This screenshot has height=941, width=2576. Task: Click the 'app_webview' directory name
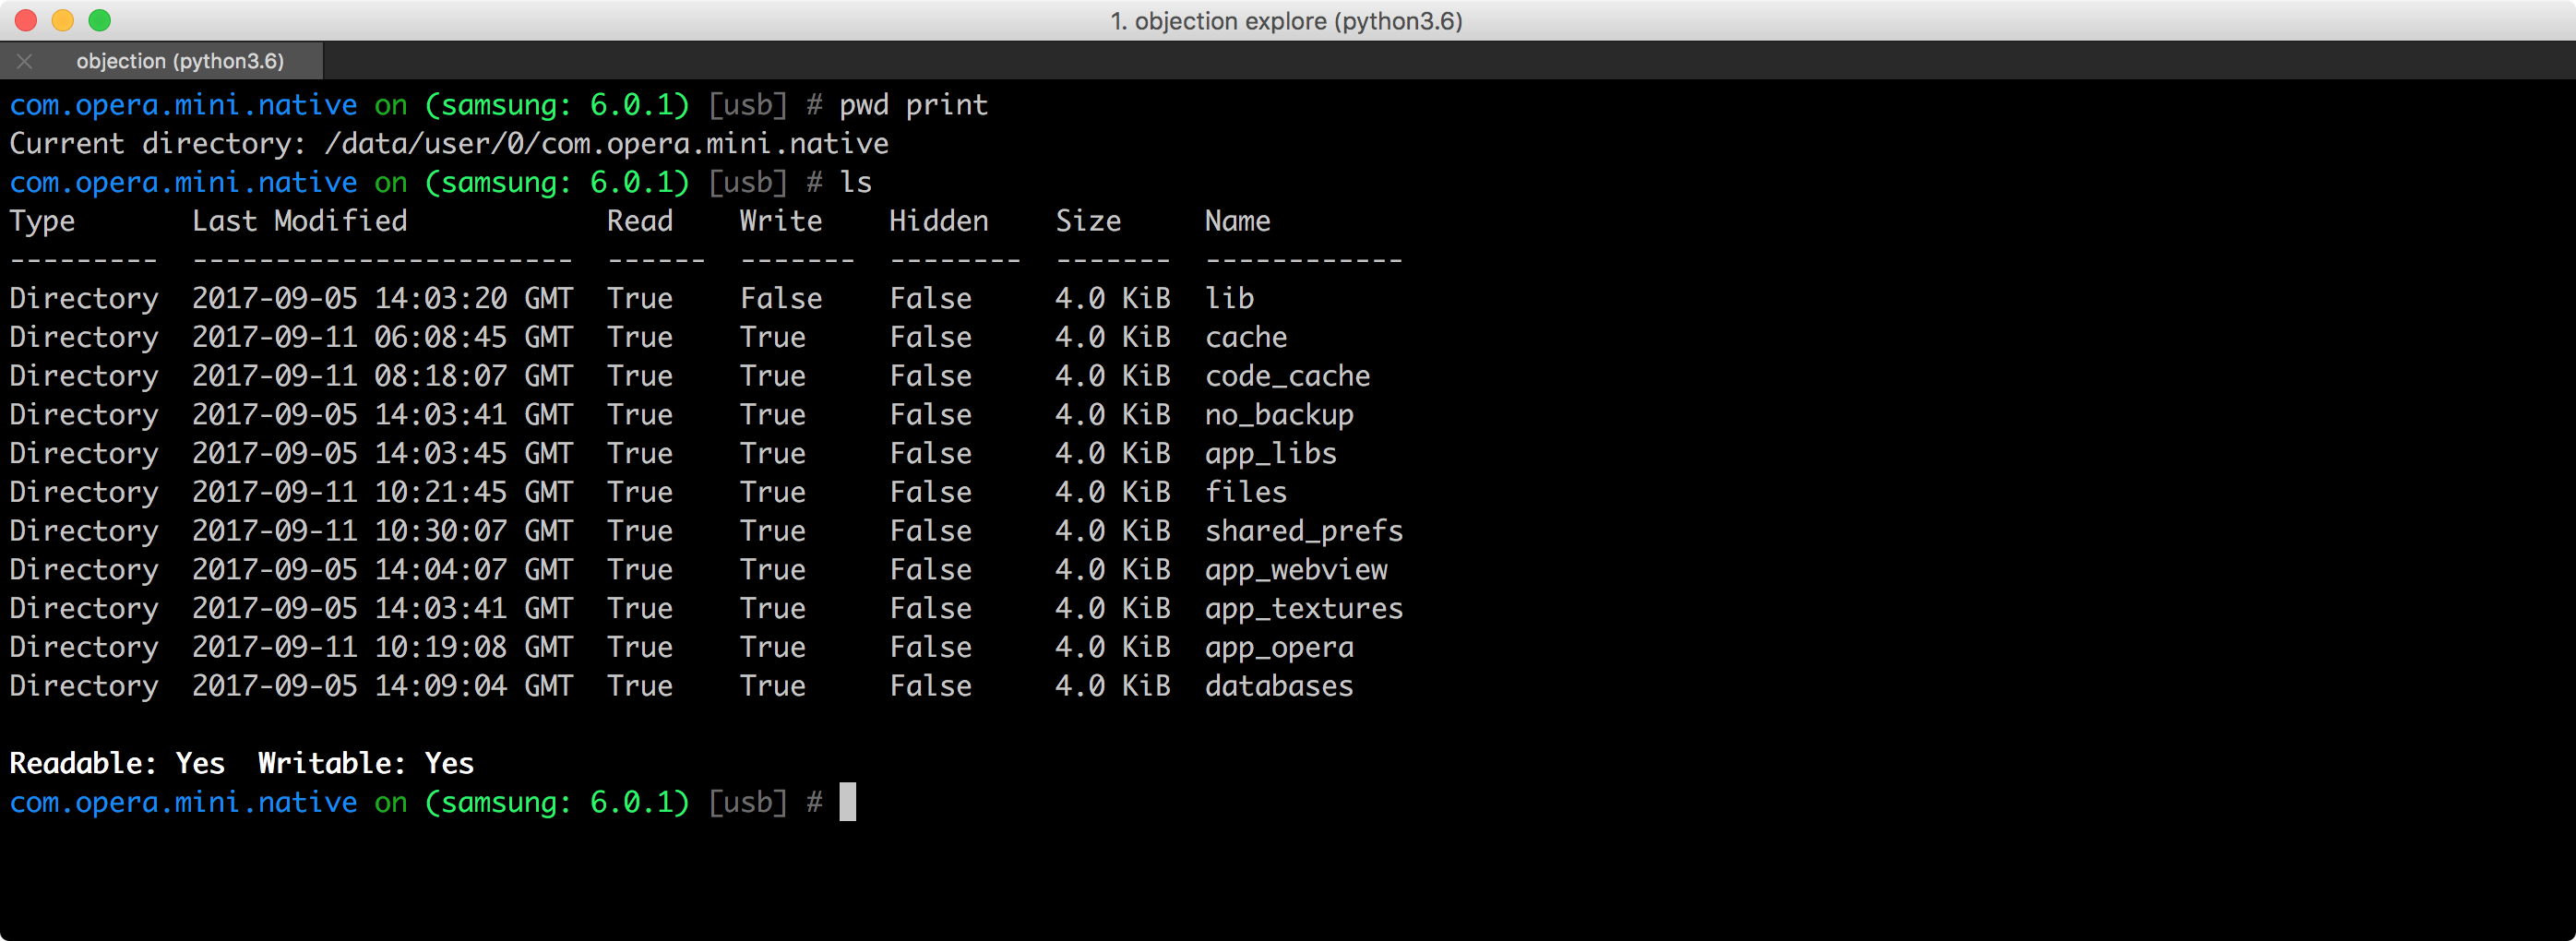click(1296, 570)
